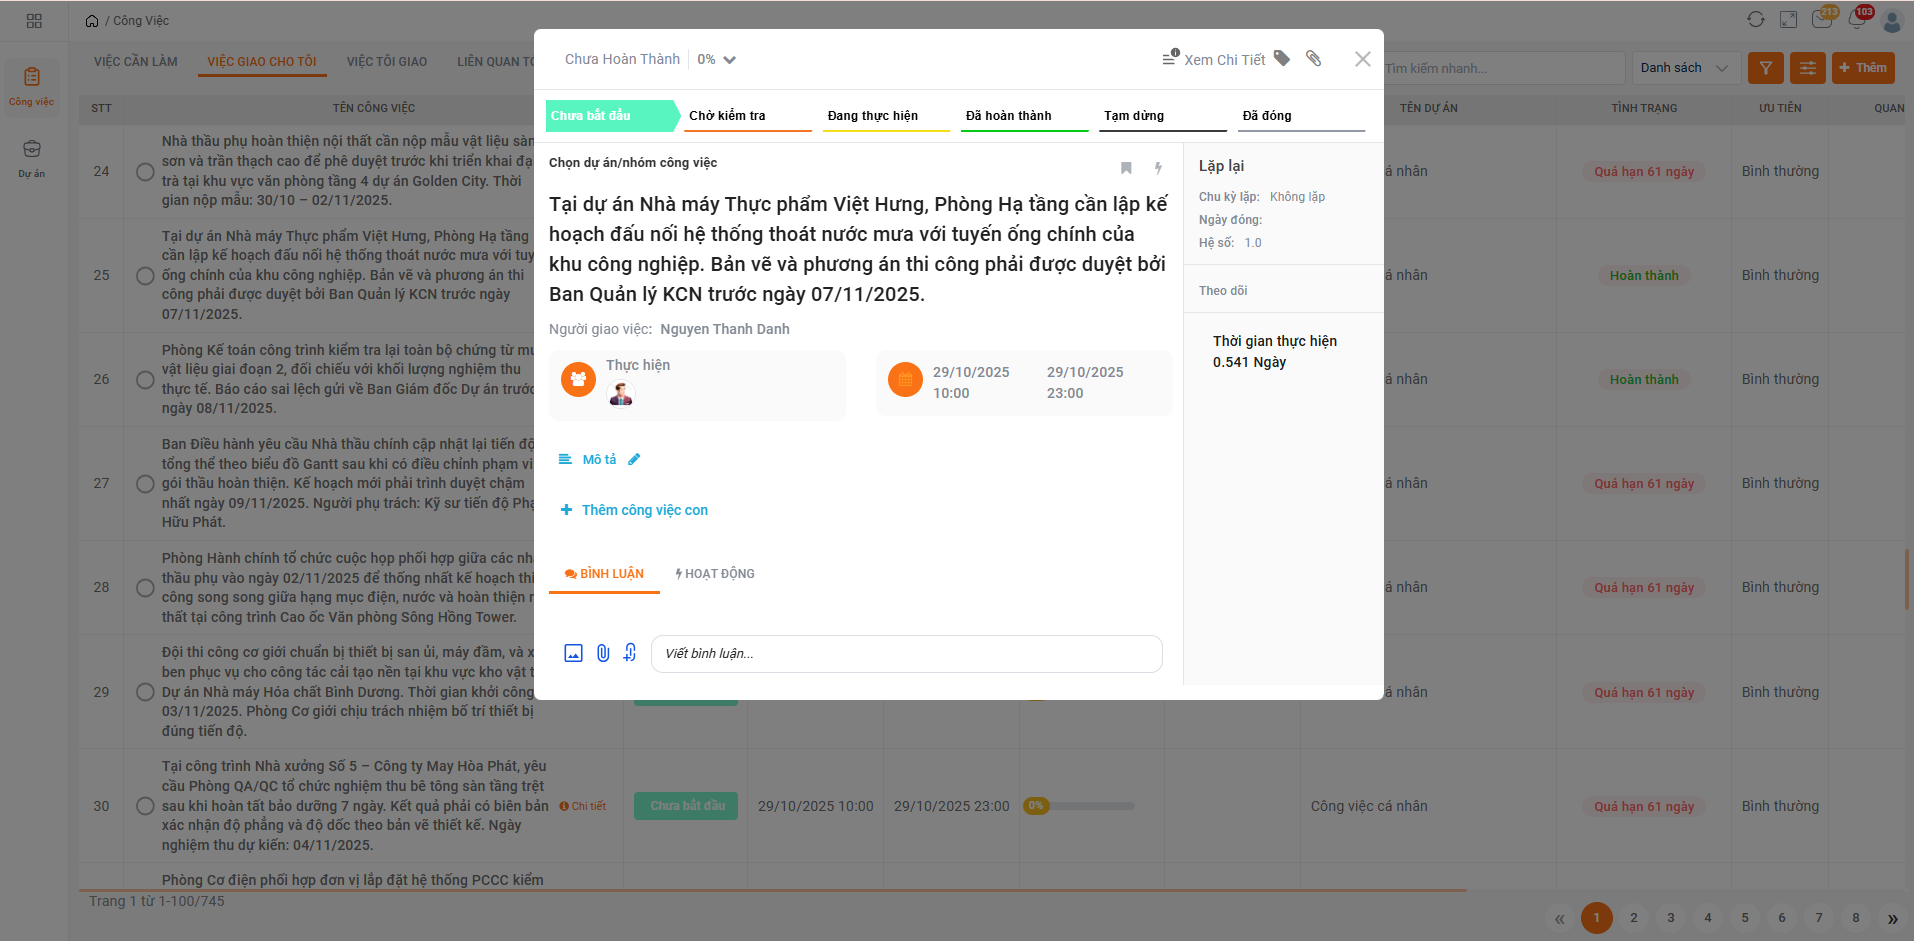Open attachments via paperclip icon in header
This screenshot has width=1914, height=941.
[1314, 59]
